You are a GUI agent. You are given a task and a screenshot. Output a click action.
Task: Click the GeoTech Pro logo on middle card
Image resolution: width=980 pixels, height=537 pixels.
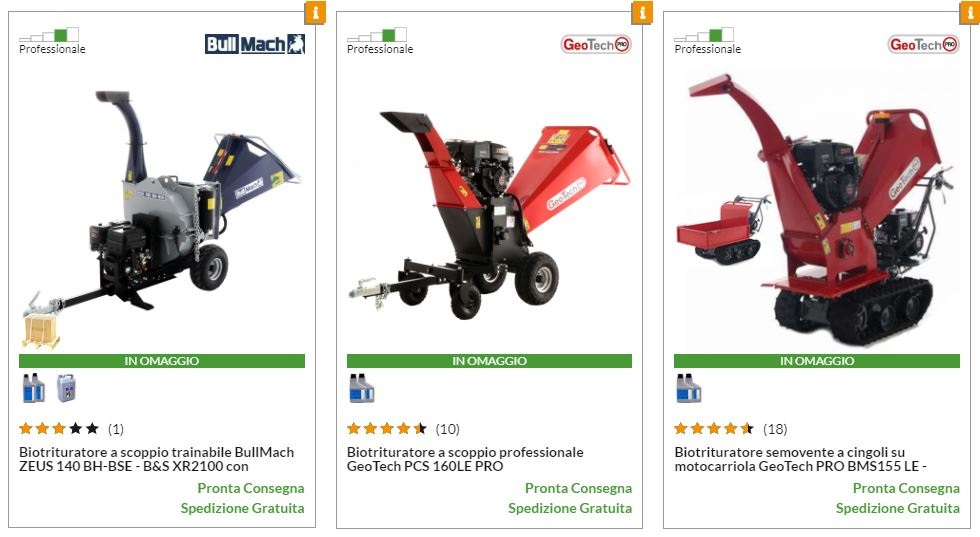(596, 44)
